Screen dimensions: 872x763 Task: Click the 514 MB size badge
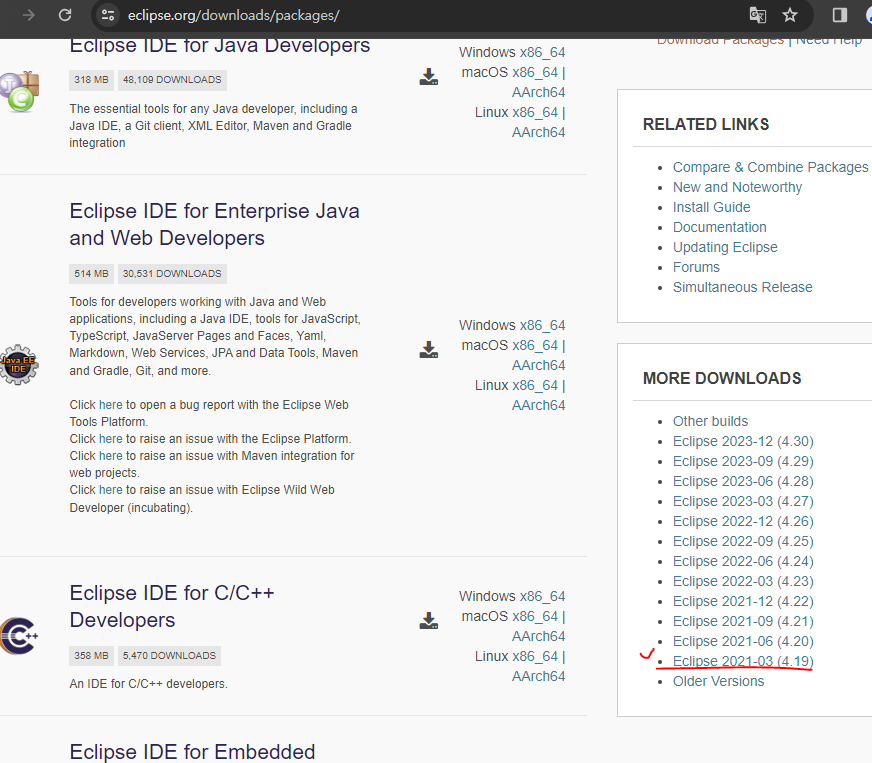click(x=91, y=274)
